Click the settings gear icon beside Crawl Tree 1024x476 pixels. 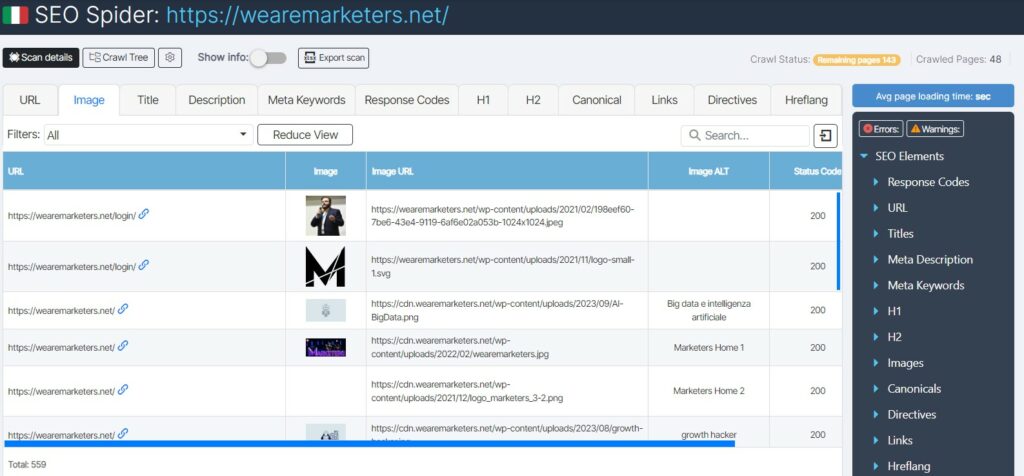point(170,58)
